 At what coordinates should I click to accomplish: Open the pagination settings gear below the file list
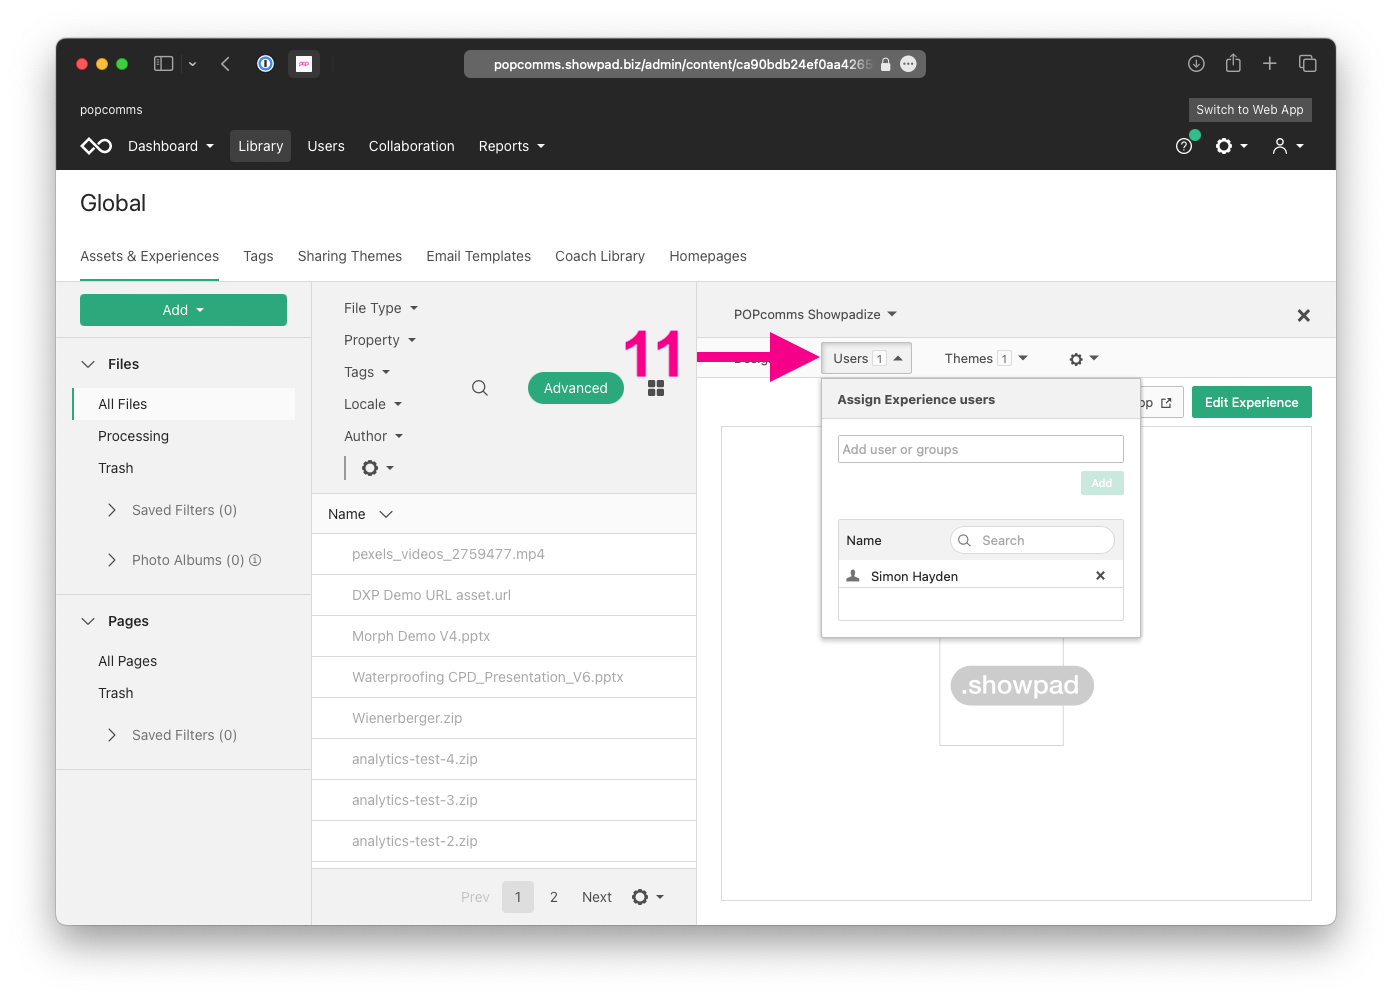click(x=641, y=897)
